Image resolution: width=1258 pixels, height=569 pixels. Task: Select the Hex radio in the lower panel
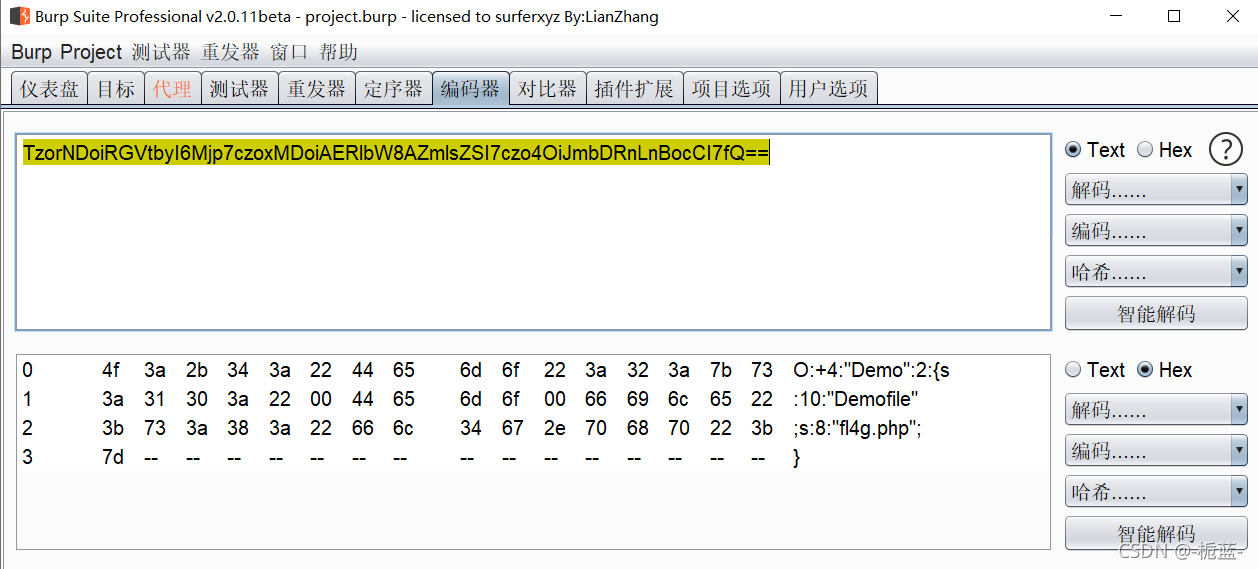pos(1165,370)
